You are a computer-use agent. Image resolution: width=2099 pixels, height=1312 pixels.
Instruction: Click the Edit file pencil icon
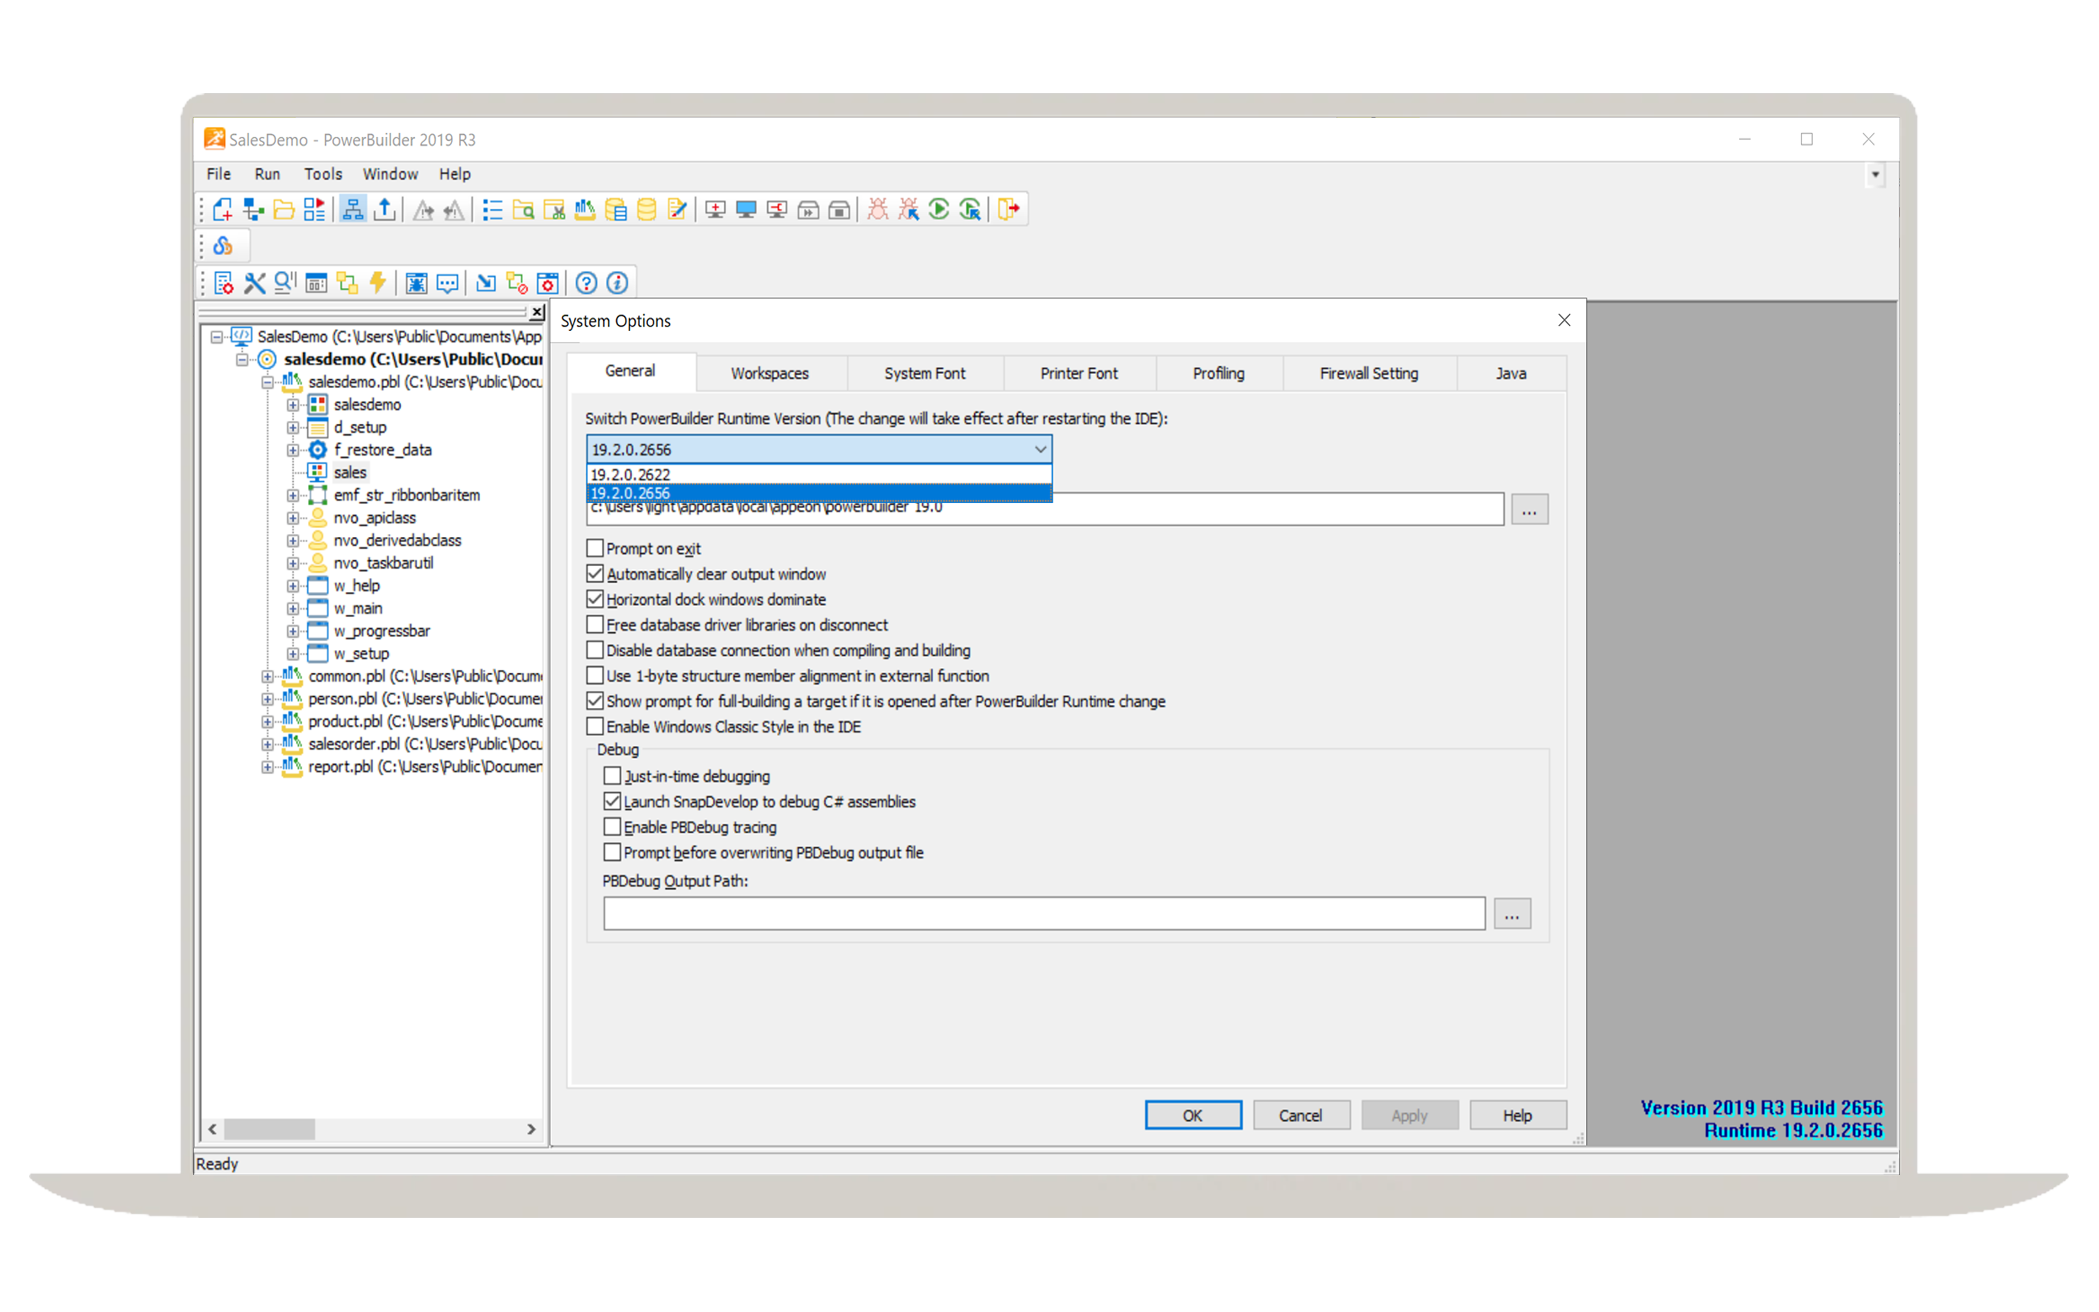[x=678, y=210]
